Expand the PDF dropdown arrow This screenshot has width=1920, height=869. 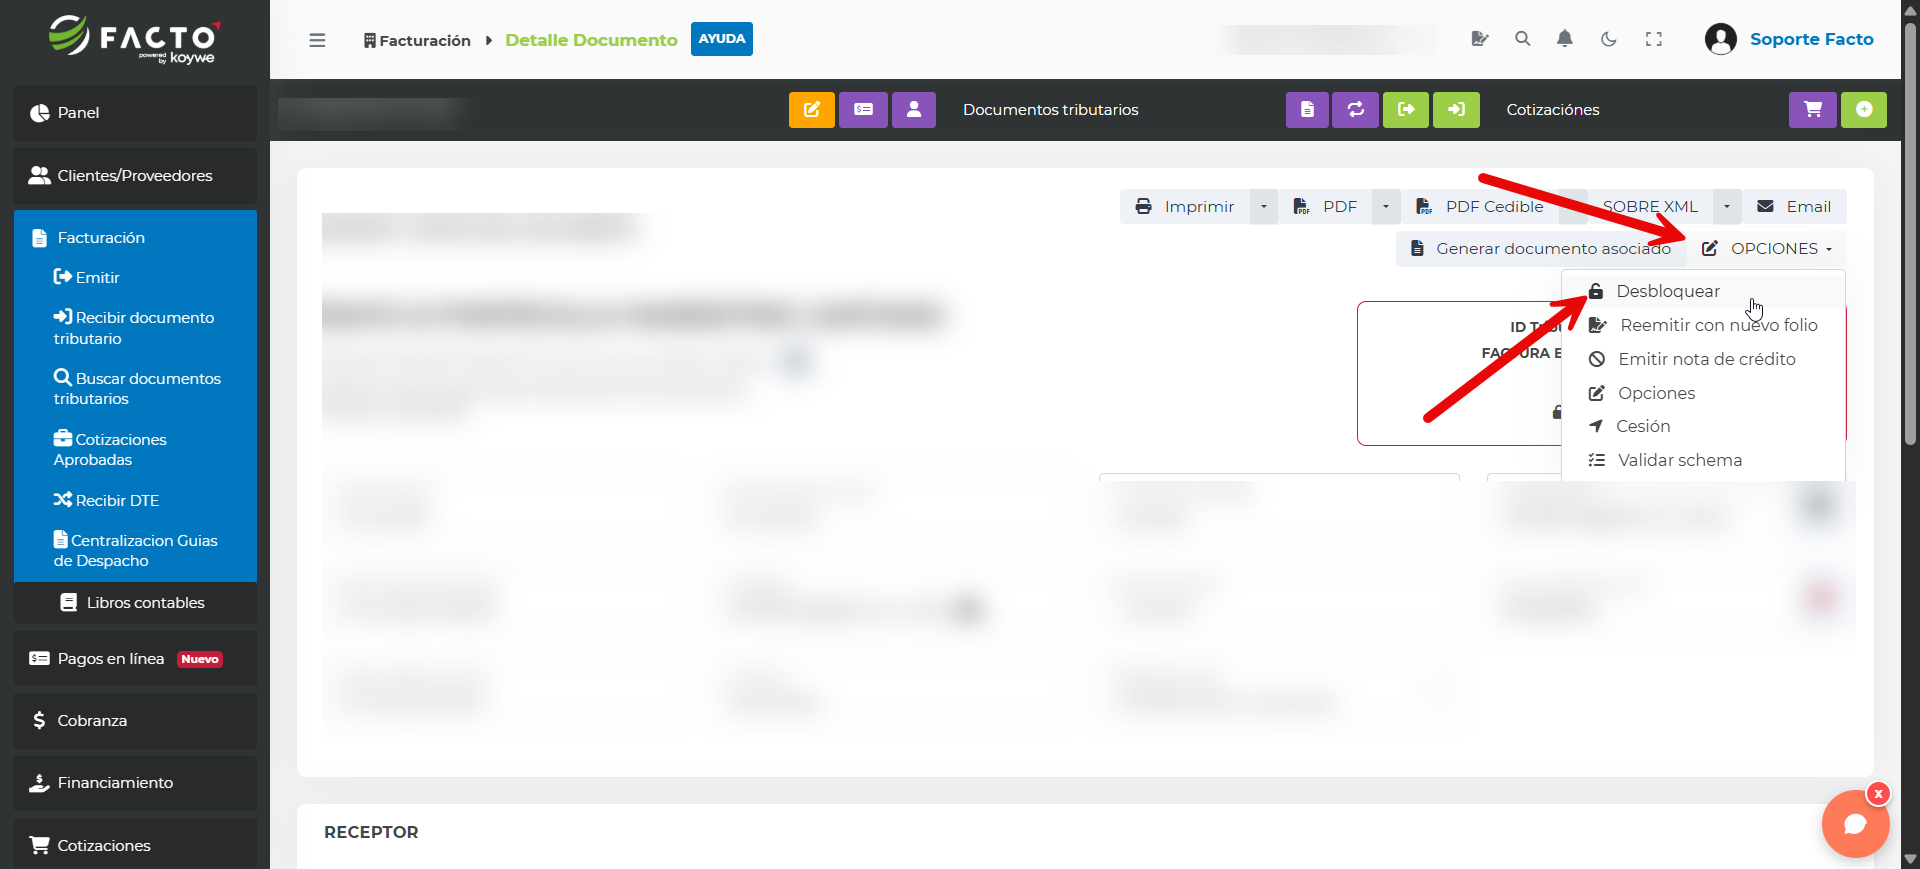point(1386,207)
